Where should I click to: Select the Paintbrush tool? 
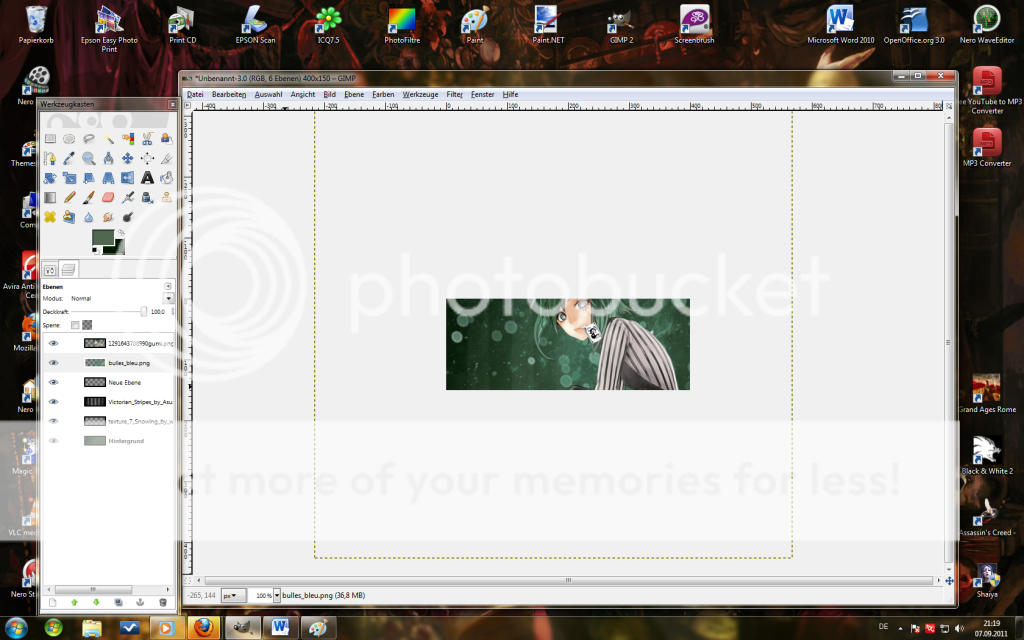(89, 197)
